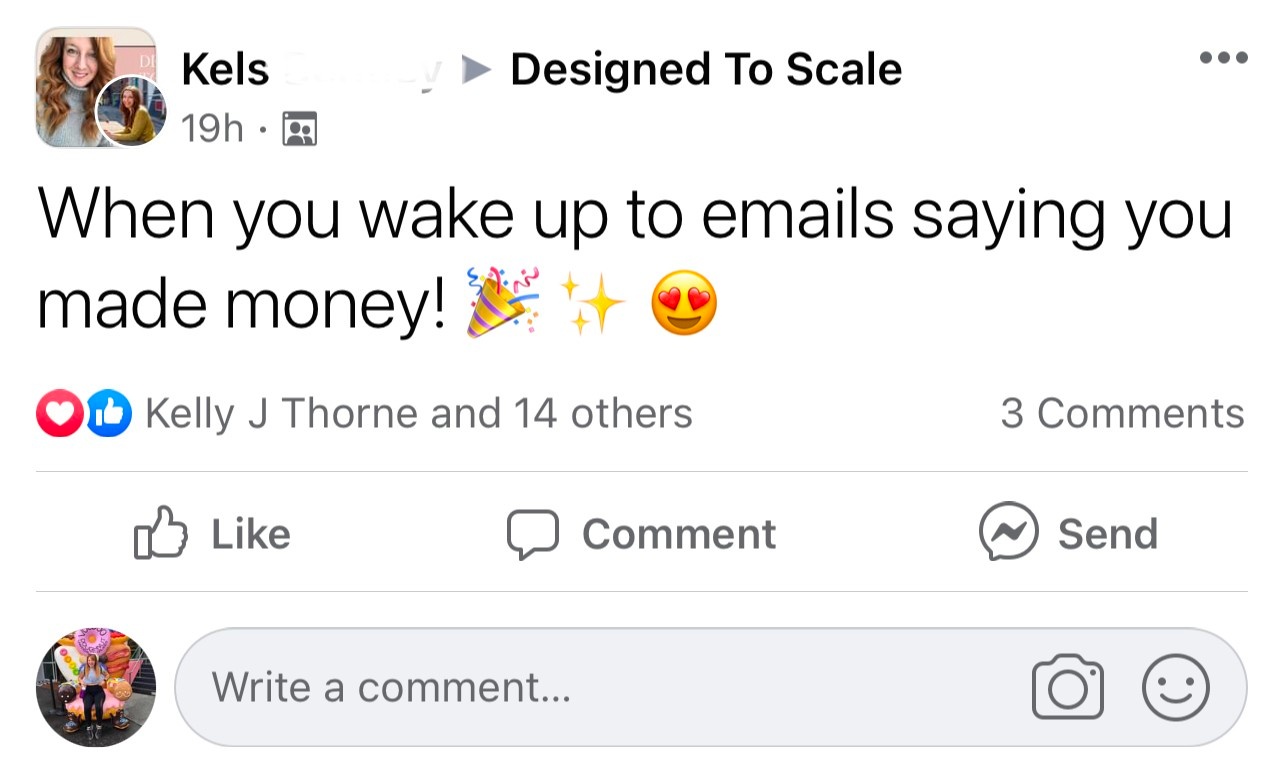Open the three-dots post options menu
The height and width of the screenshot is (778, 1284).
click(x=1223, y=58)
